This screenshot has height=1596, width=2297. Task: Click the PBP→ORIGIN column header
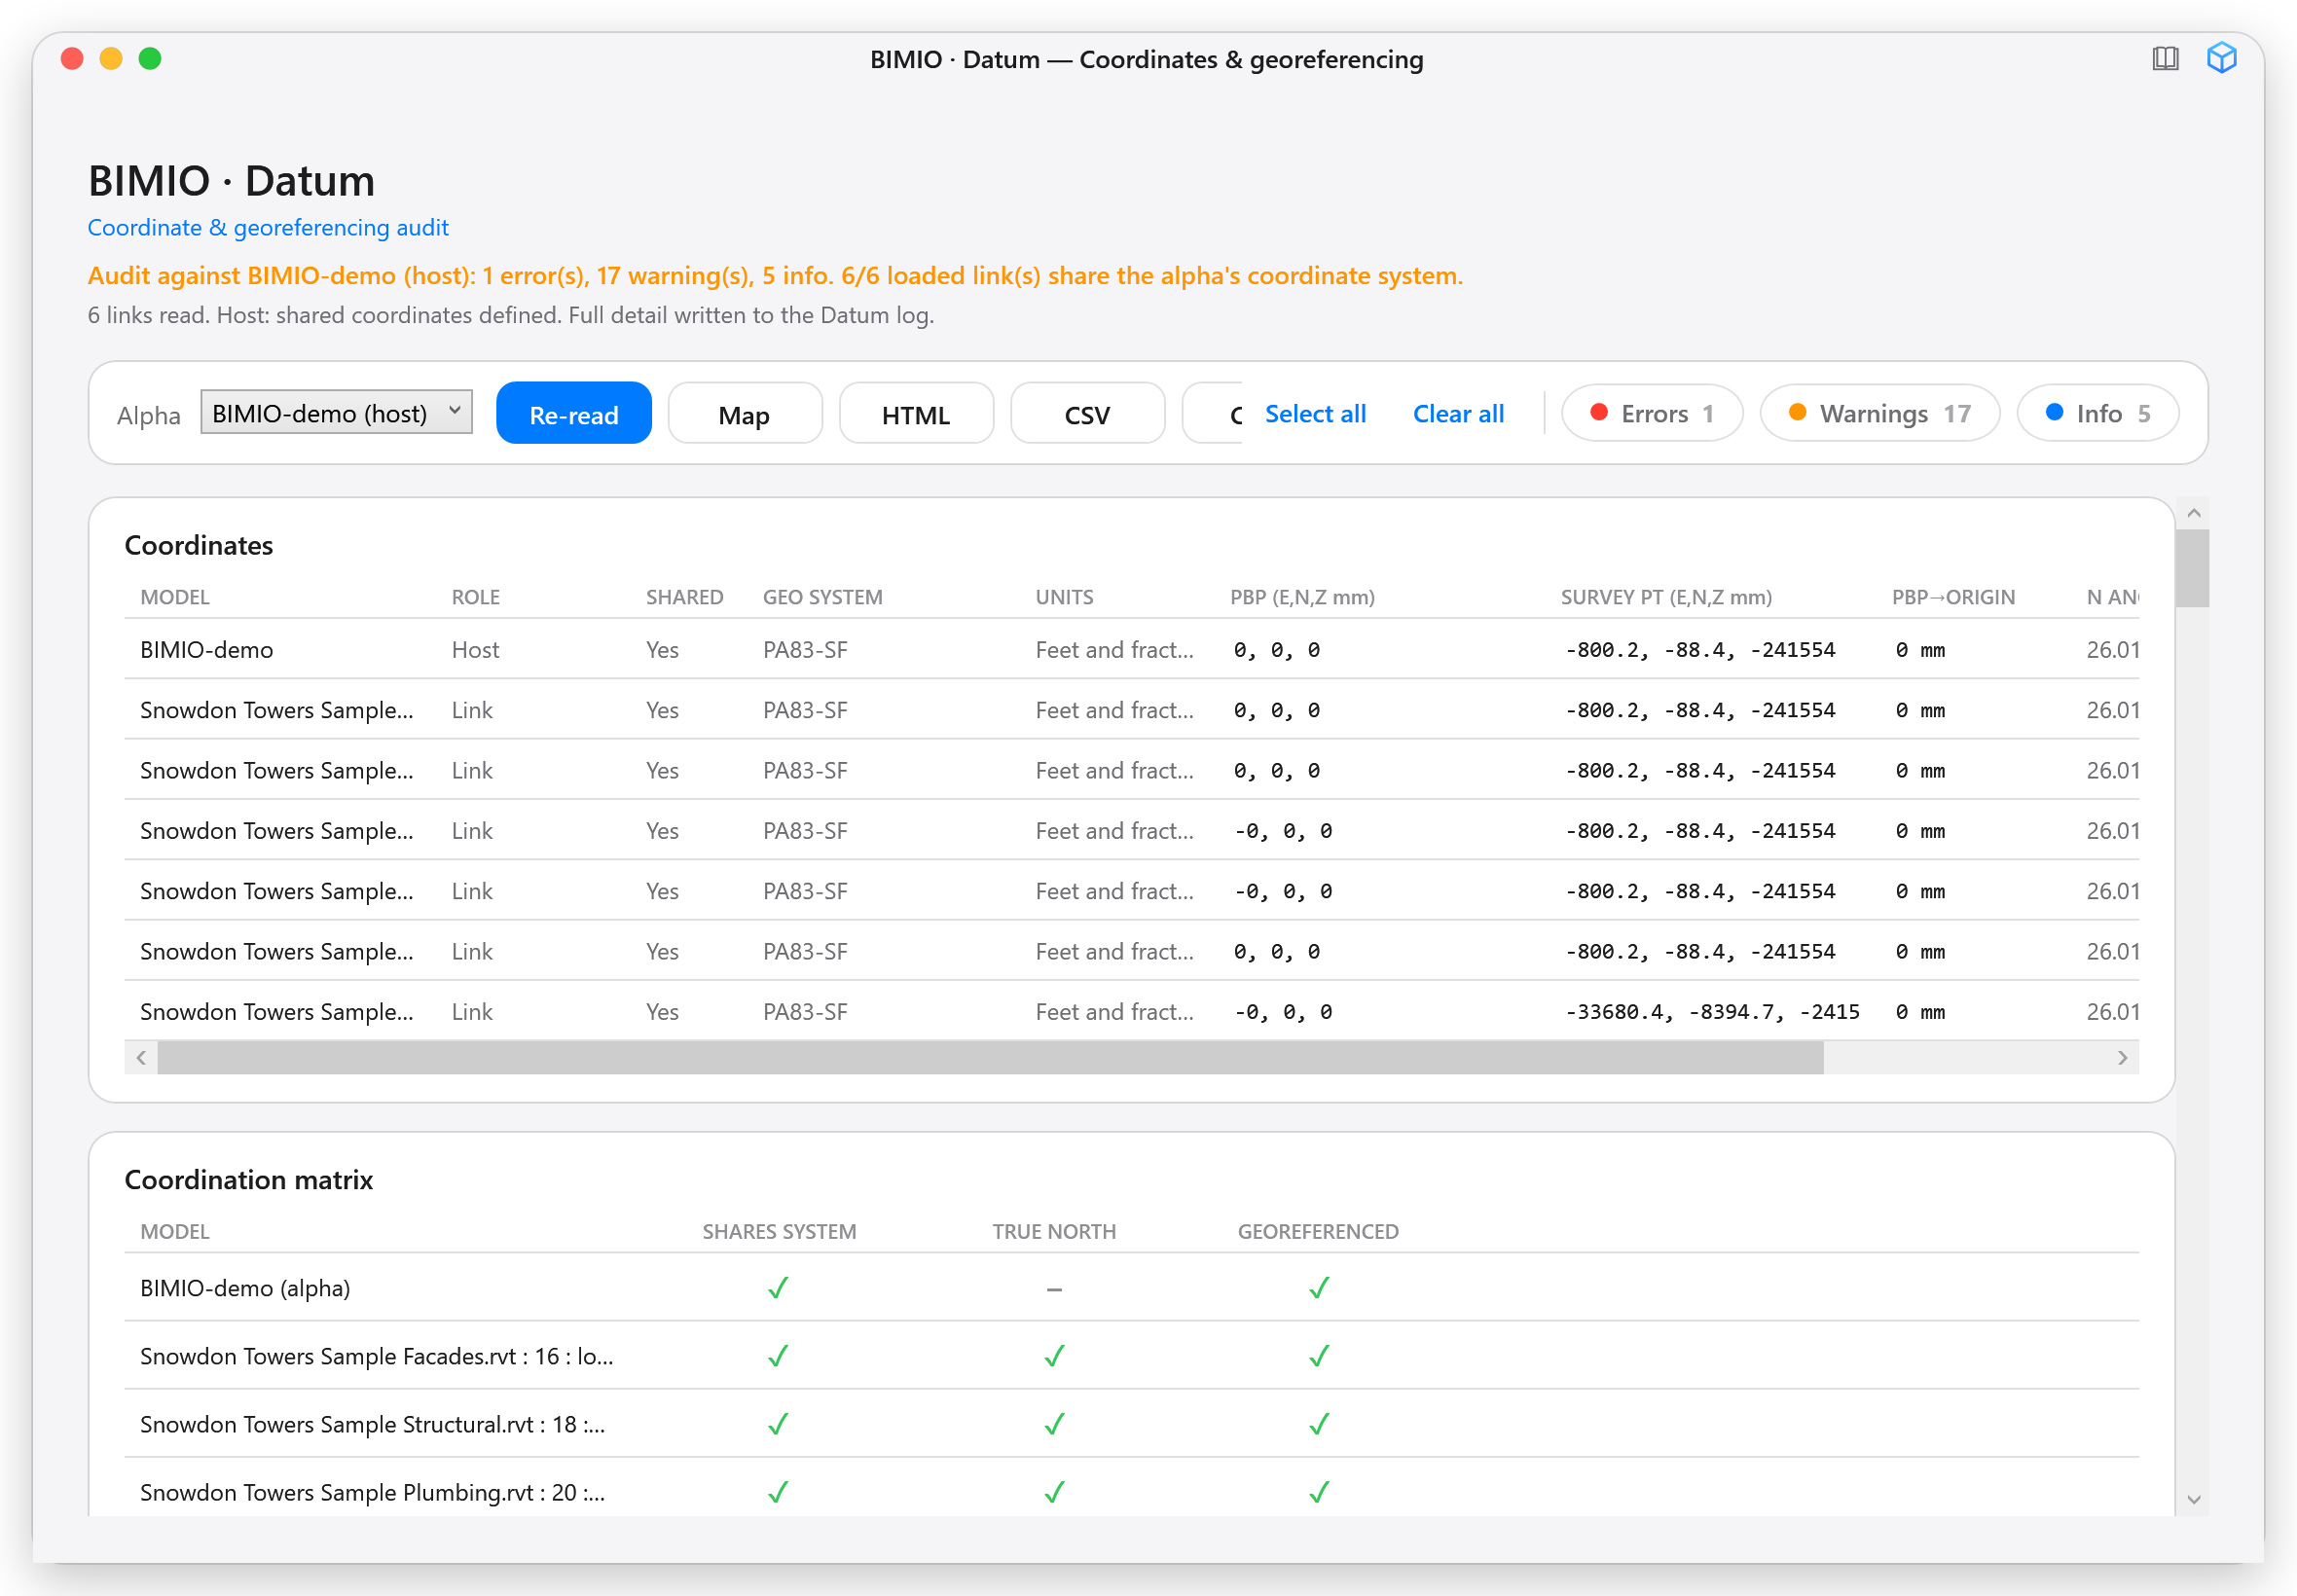(1953, 597)
